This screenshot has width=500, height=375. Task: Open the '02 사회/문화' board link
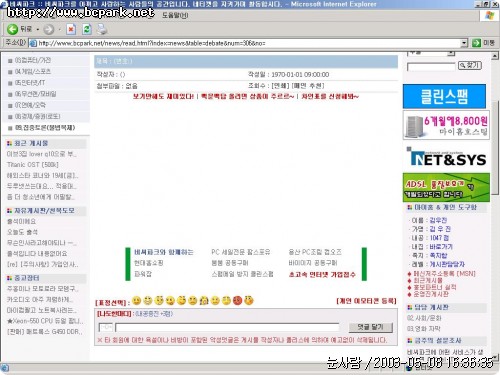click(424, 318)
